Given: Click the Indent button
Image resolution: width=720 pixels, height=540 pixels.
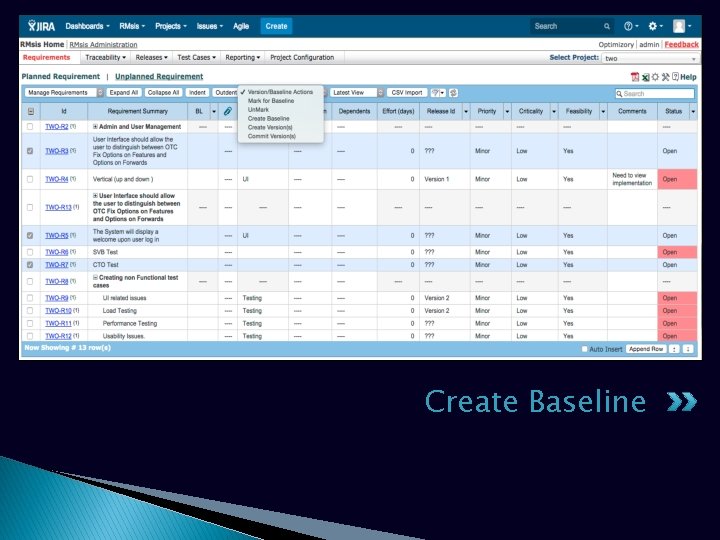Looking at the screenshot, I should 197,93.
